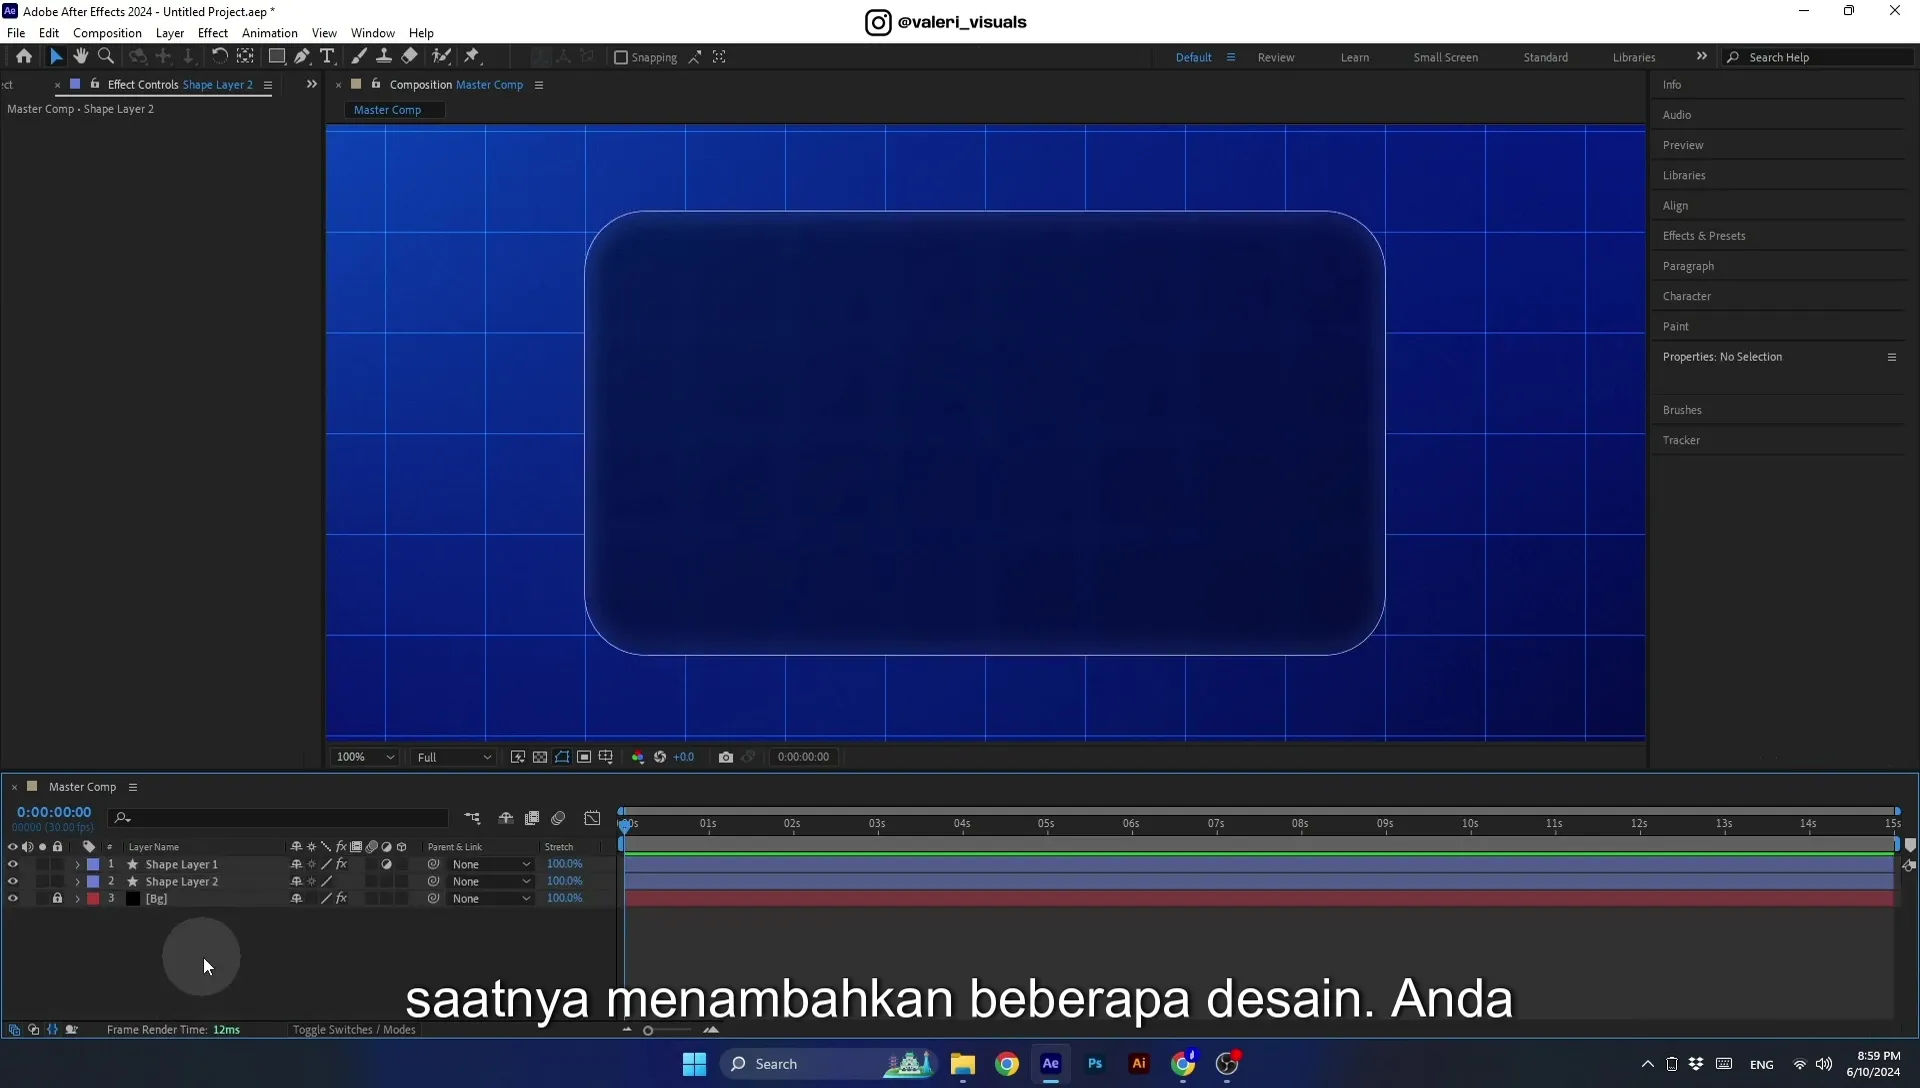Open the Effect menu

coord(213,33)
